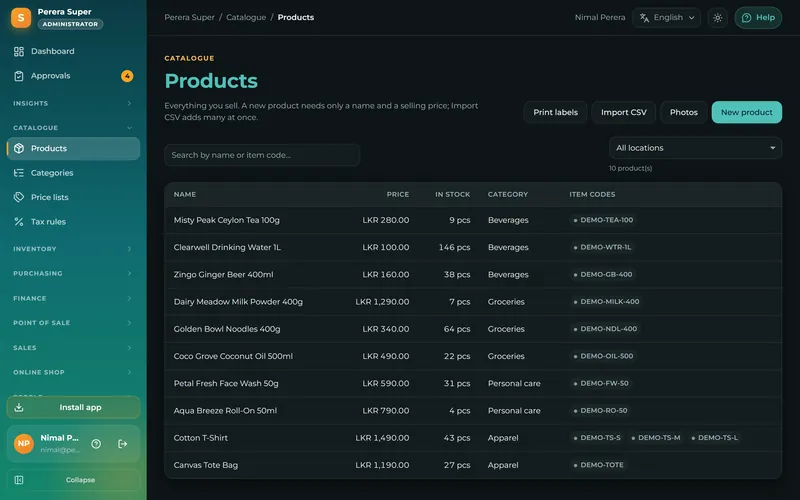Click the Approvals badge showing 4
The width and height of the screenshot is (800, 500).
127,76
